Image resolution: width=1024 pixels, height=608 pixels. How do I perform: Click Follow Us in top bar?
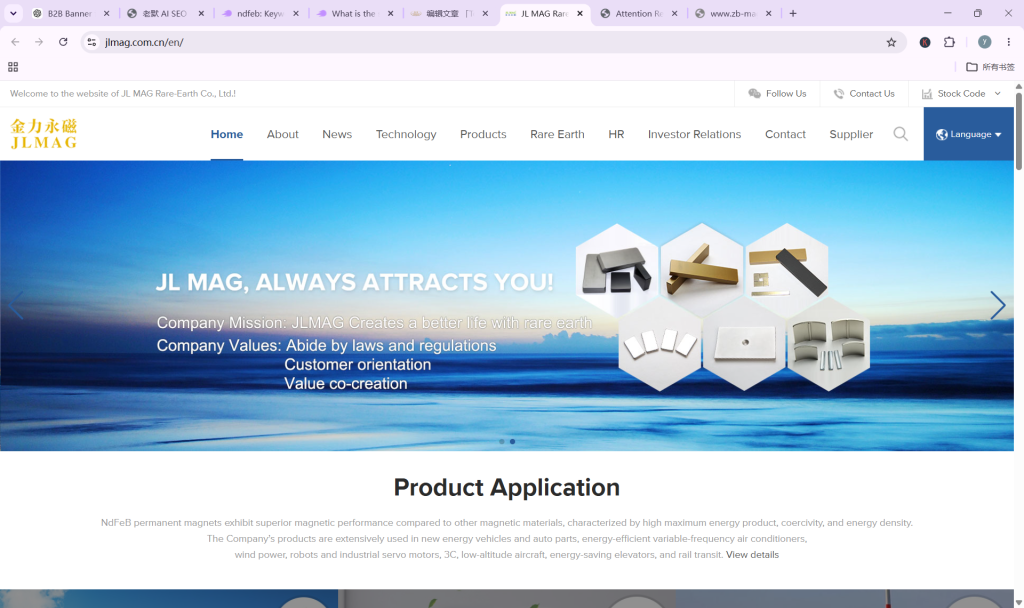777,93
